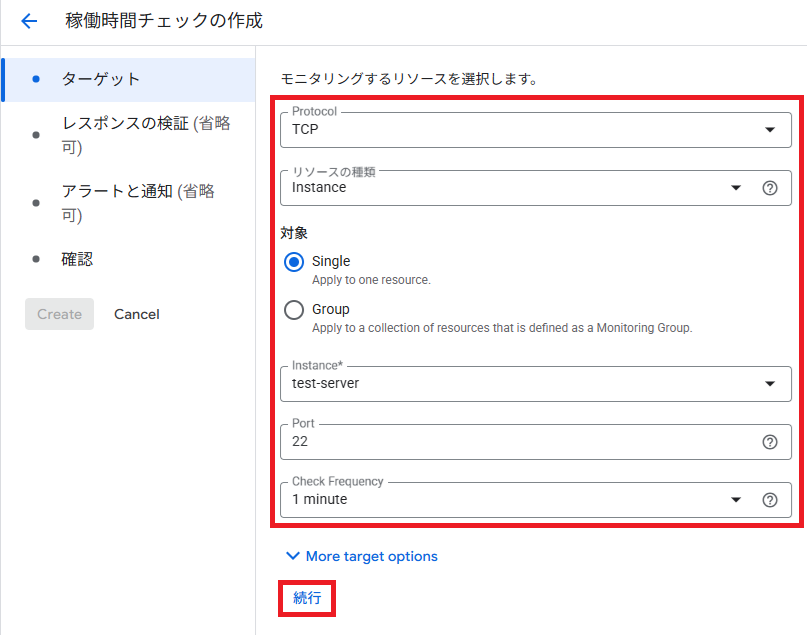Click help icon beside リソースの種類 field
This screenshot has width=807, height=635.
click(x=769, y=188)
